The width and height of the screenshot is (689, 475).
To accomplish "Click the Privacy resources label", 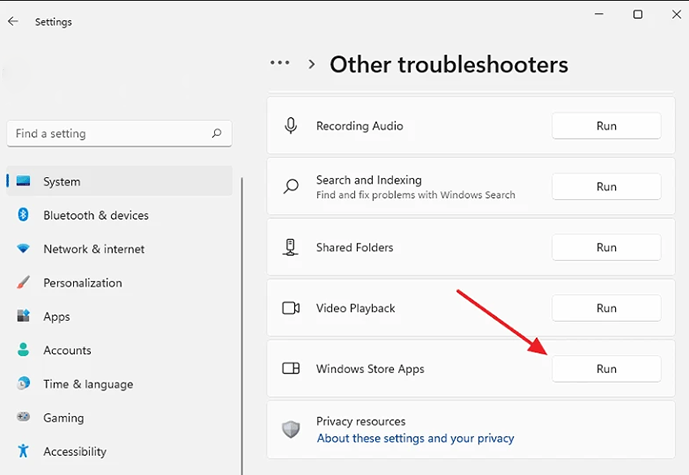I will 361,421.
